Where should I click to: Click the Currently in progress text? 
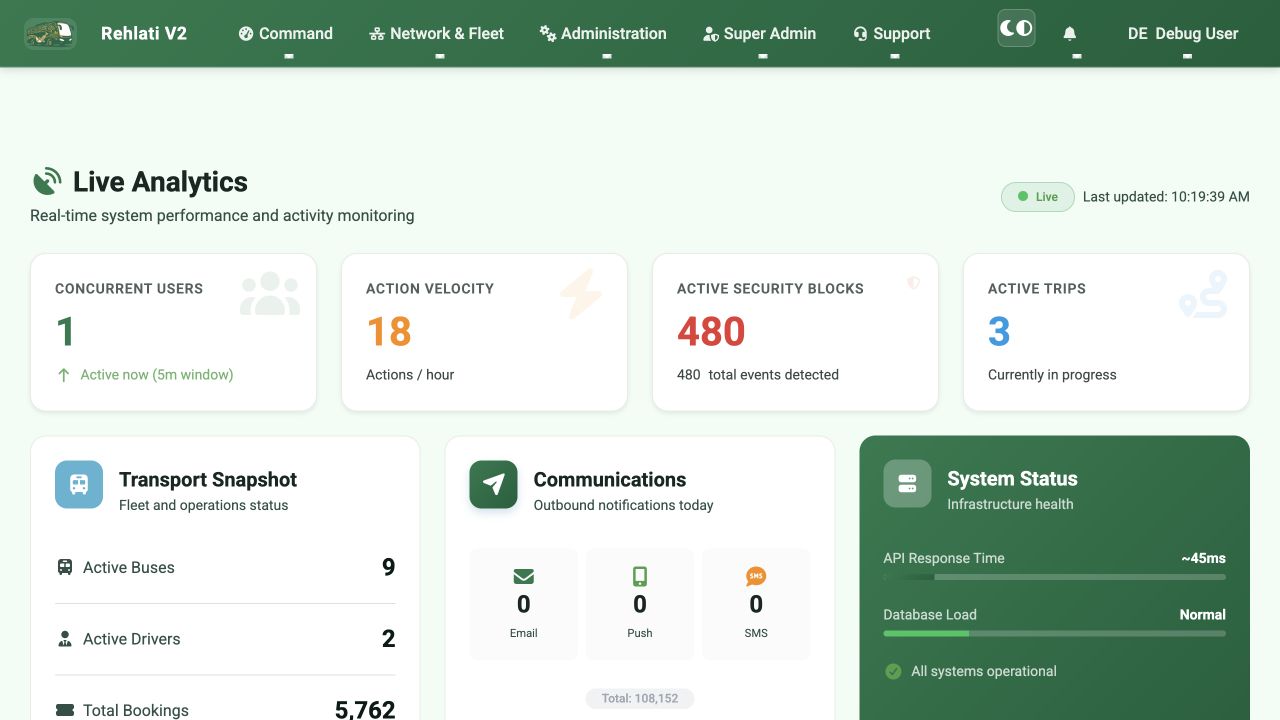(1052, 375)
